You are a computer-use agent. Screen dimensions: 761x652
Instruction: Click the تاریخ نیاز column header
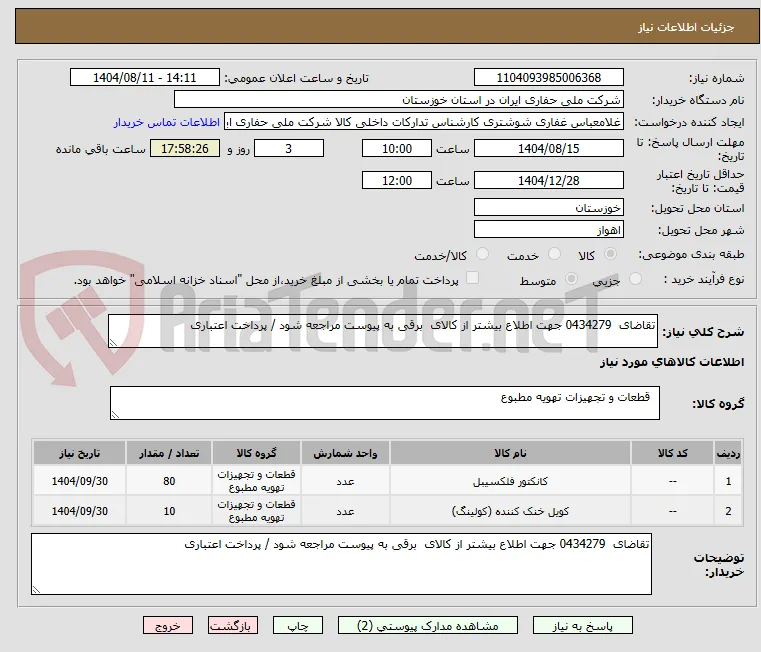80,453
